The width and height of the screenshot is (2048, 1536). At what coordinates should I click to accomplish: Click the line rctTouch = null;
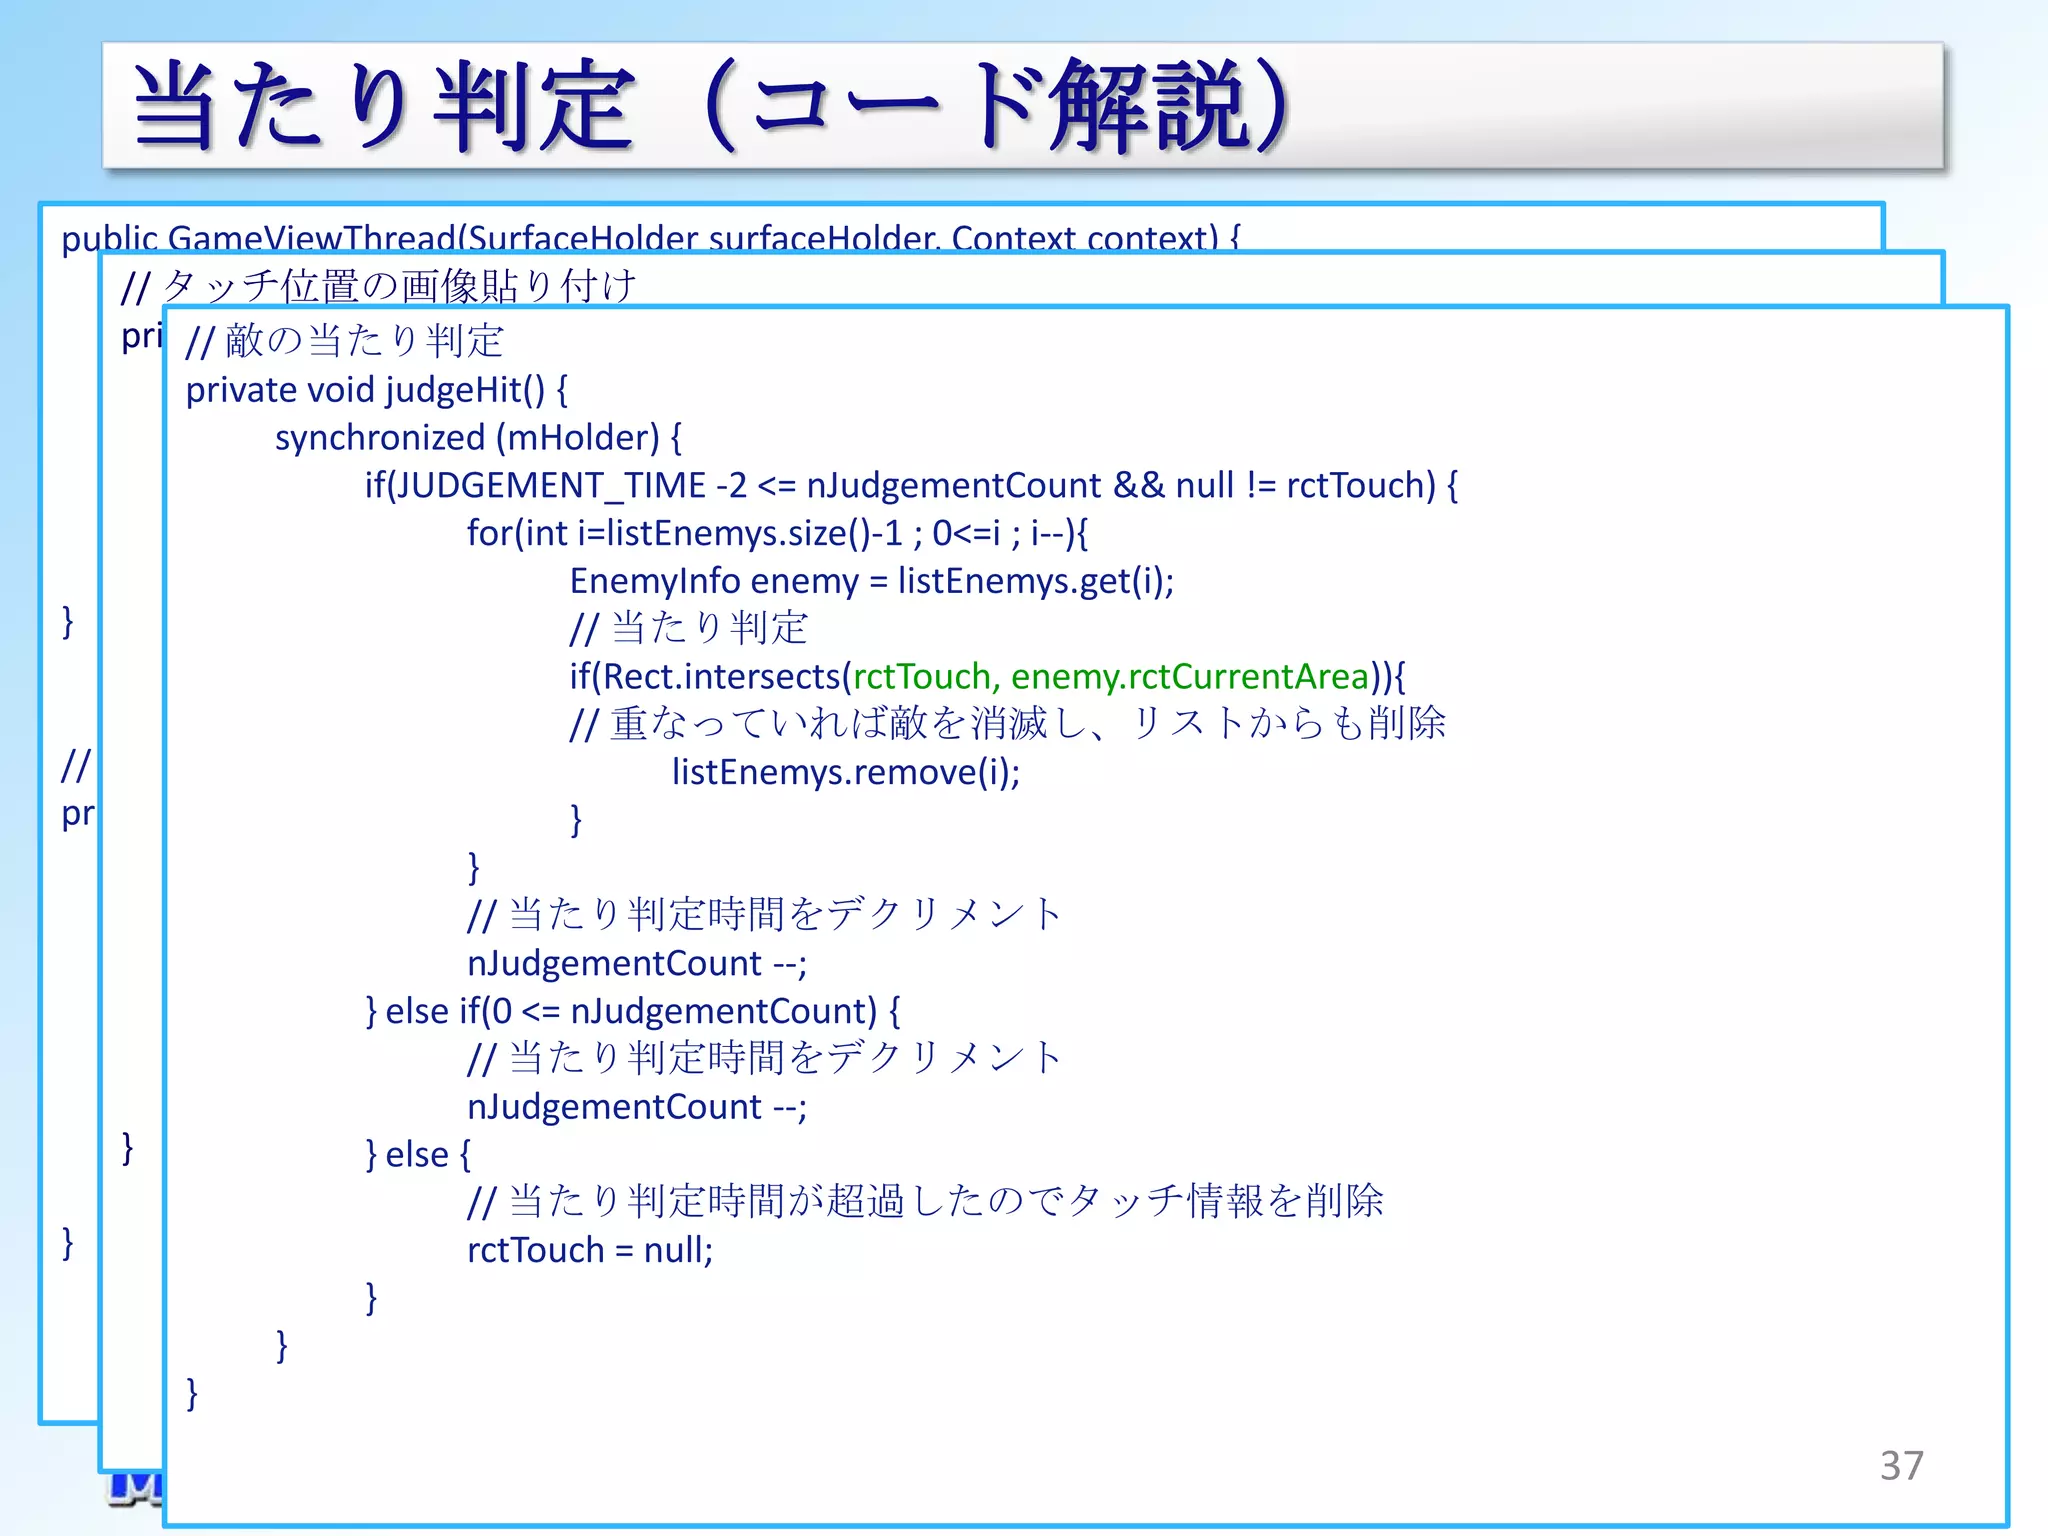590,1250
